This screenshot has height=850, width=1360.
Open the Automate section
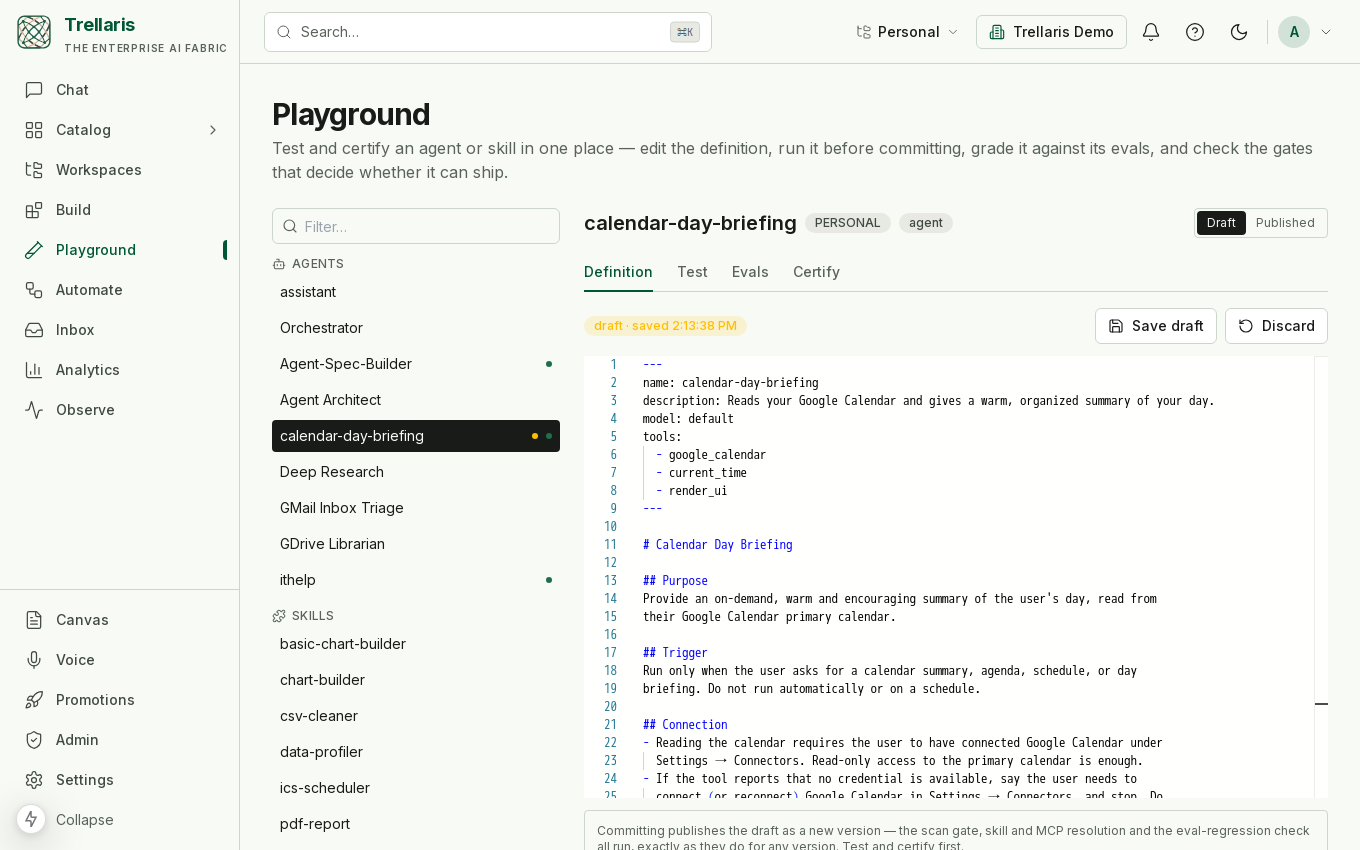[x=120, y=290]
